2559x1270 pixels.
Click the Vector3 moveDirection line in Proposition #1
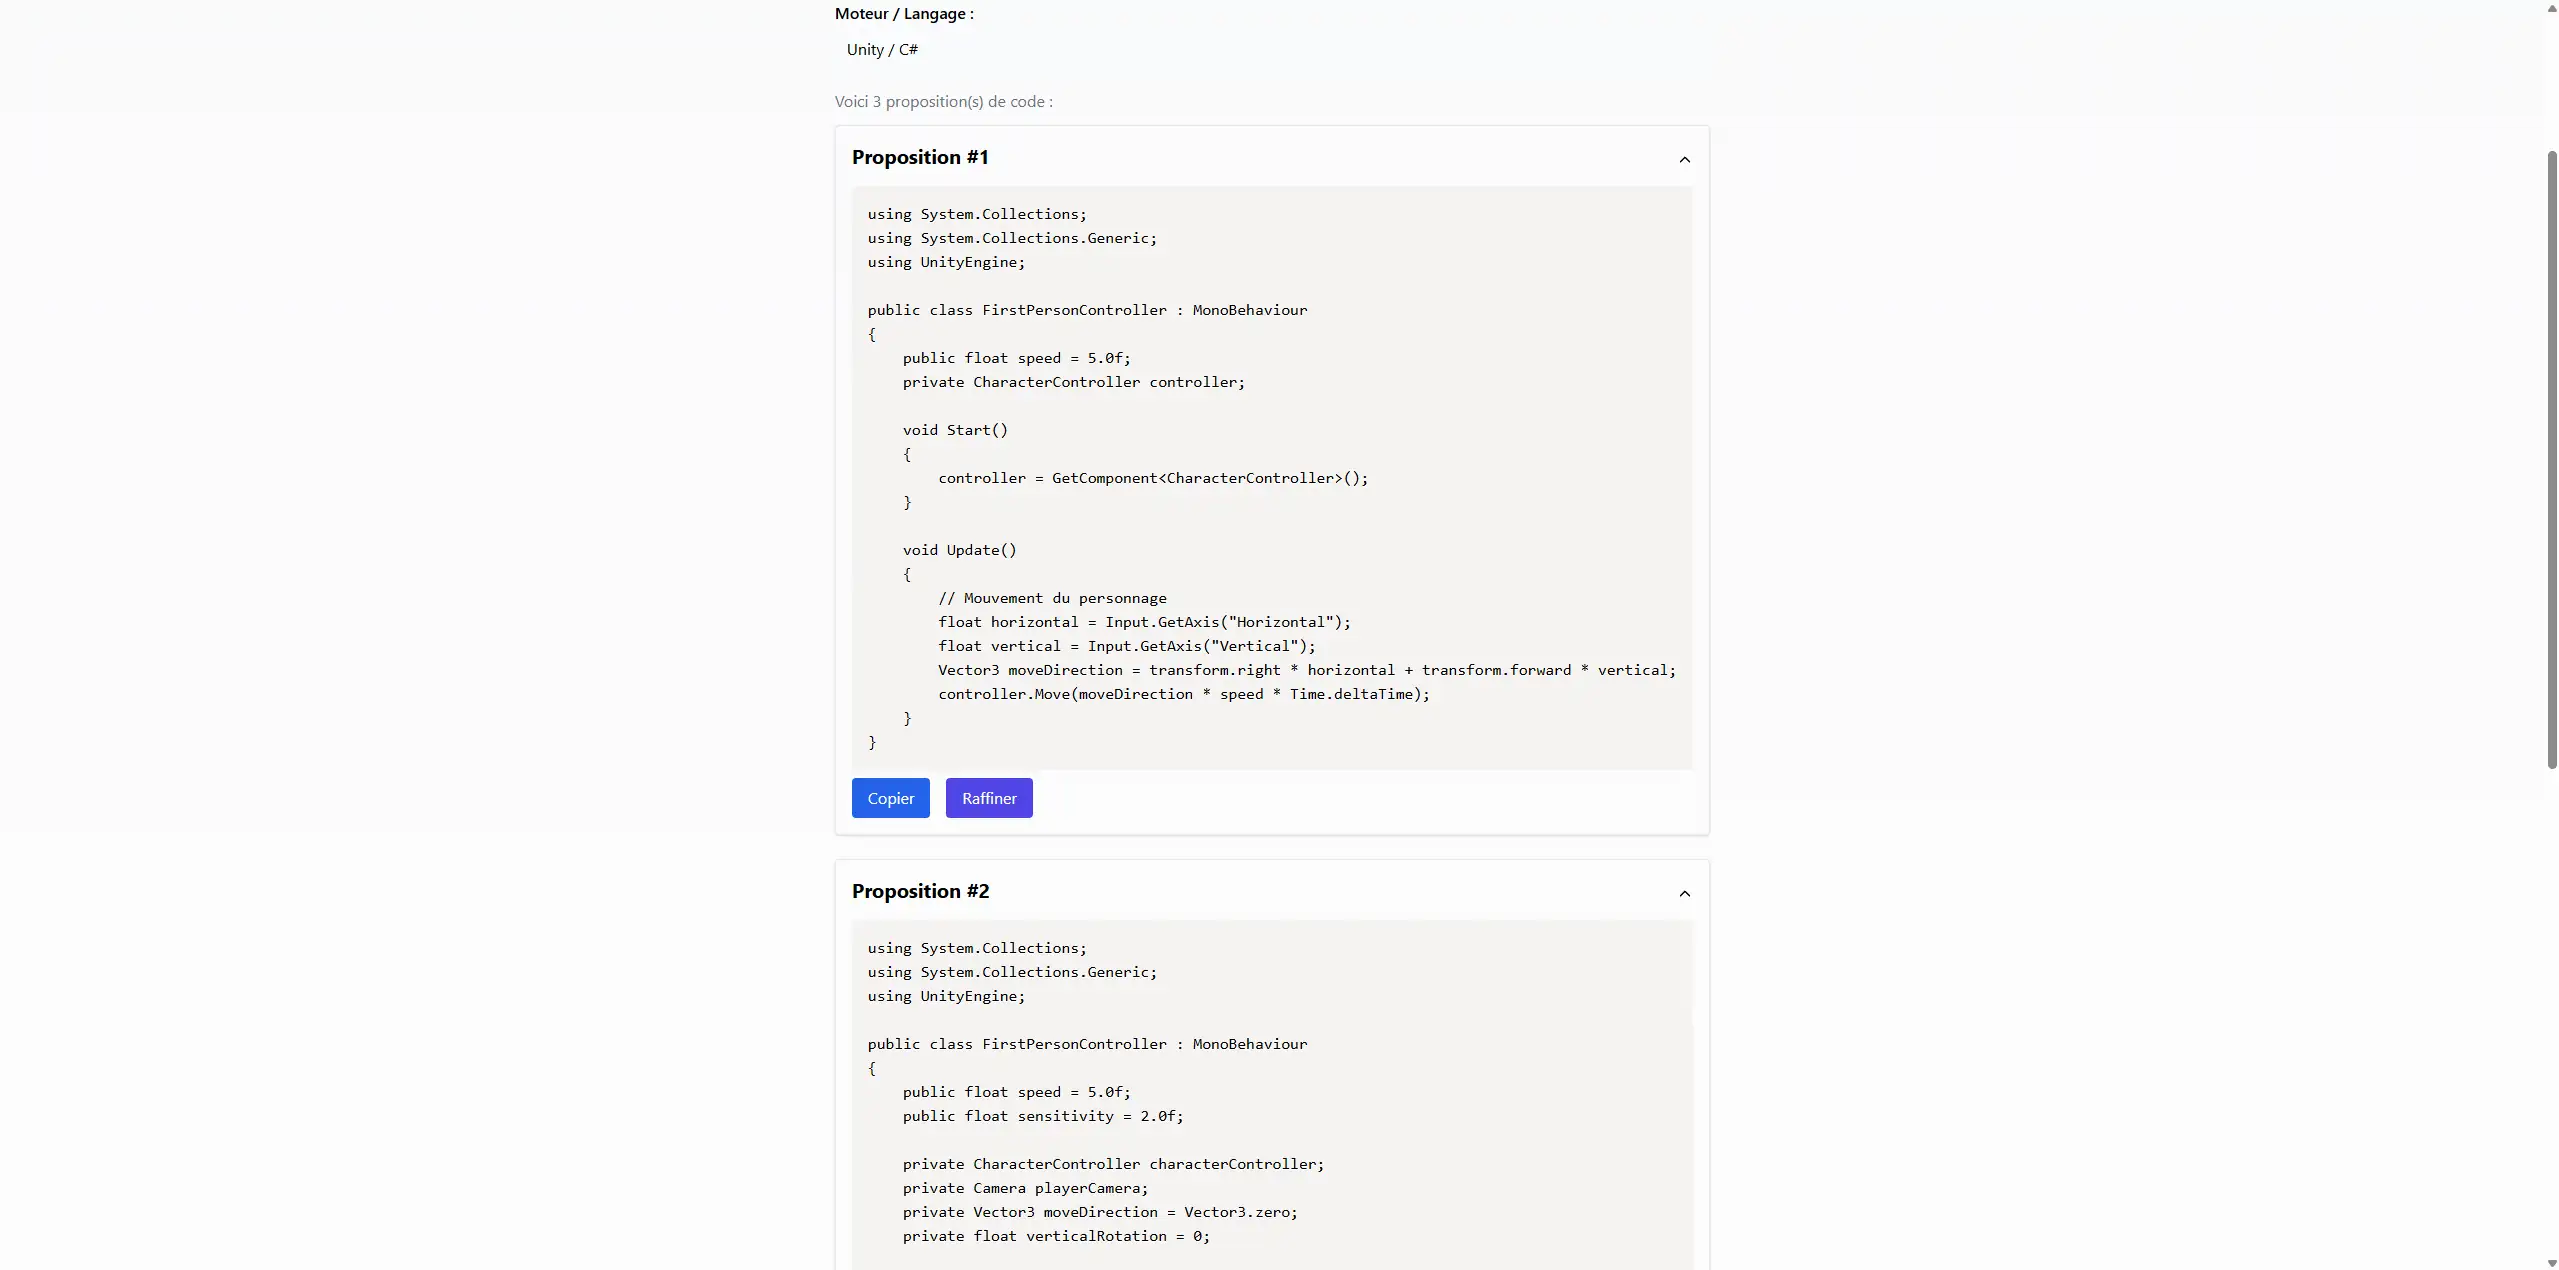(x=1306, y=670)
